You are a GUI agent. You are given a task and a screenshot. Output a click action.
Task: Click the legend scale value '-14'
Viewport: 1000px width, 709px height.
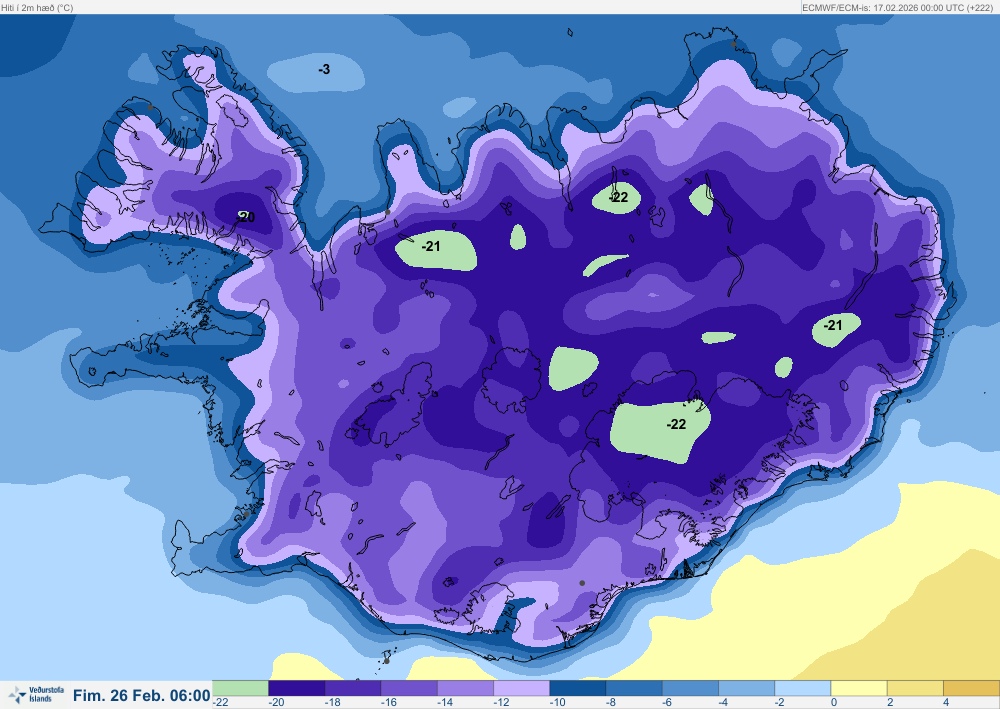445,703
